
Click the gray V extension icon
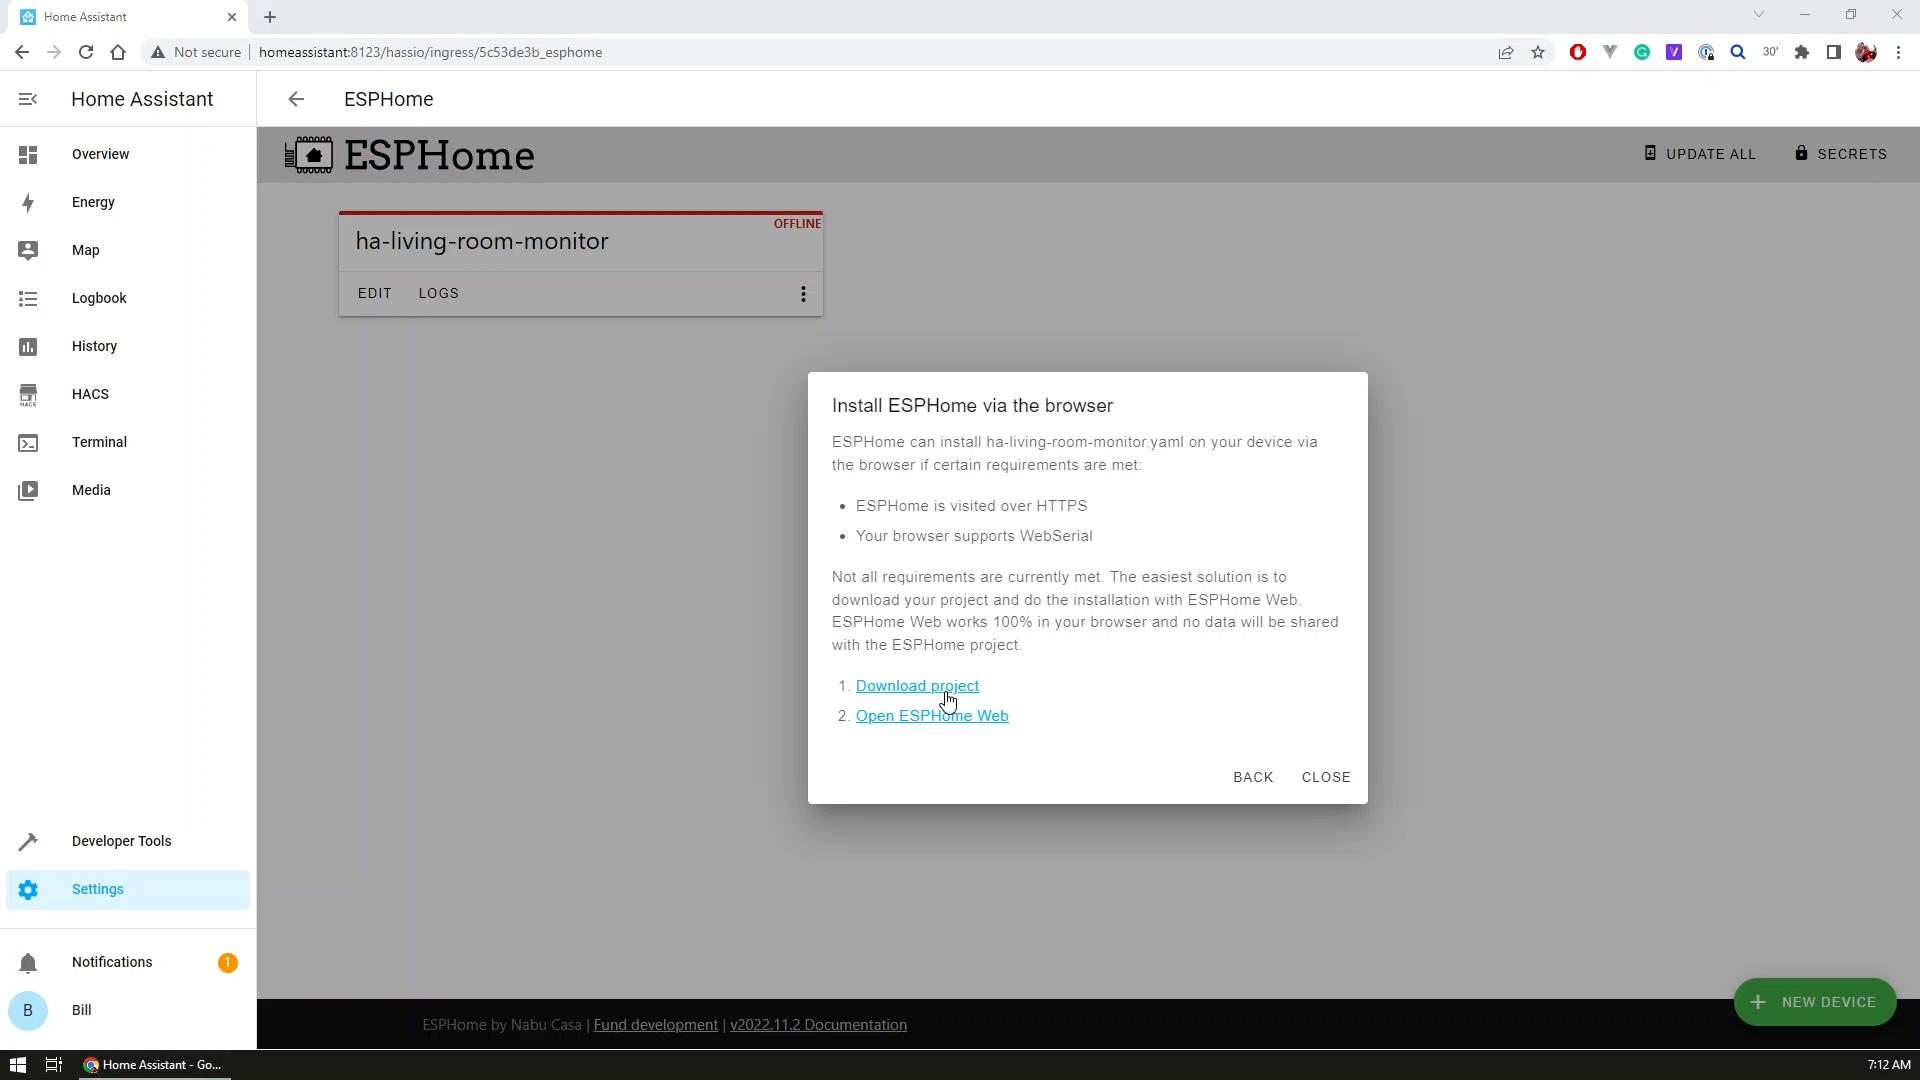1610,52
